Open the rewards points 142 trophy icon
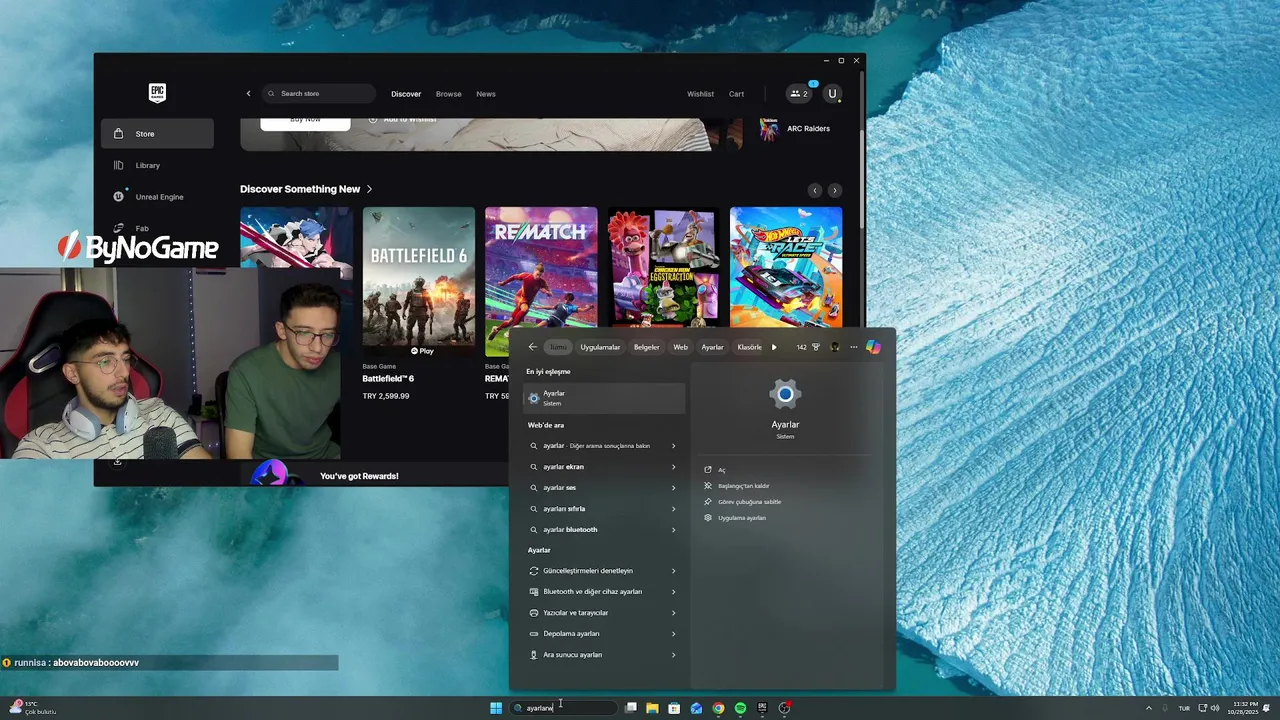Viewport: 1280px width, 720px height. pyautogui.click(x=808, y=347)
